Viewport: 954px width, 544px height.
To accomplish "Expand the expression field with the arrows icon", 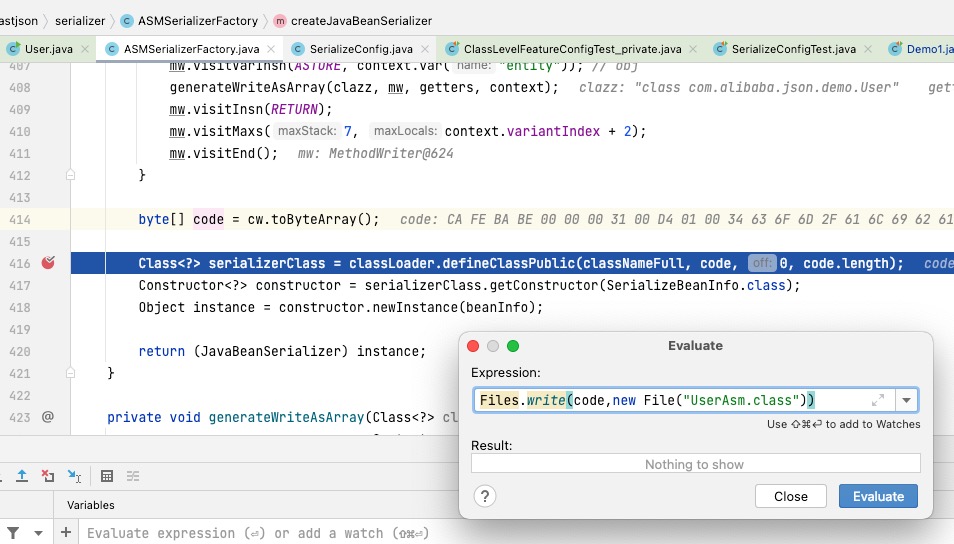I will (877, 400).
